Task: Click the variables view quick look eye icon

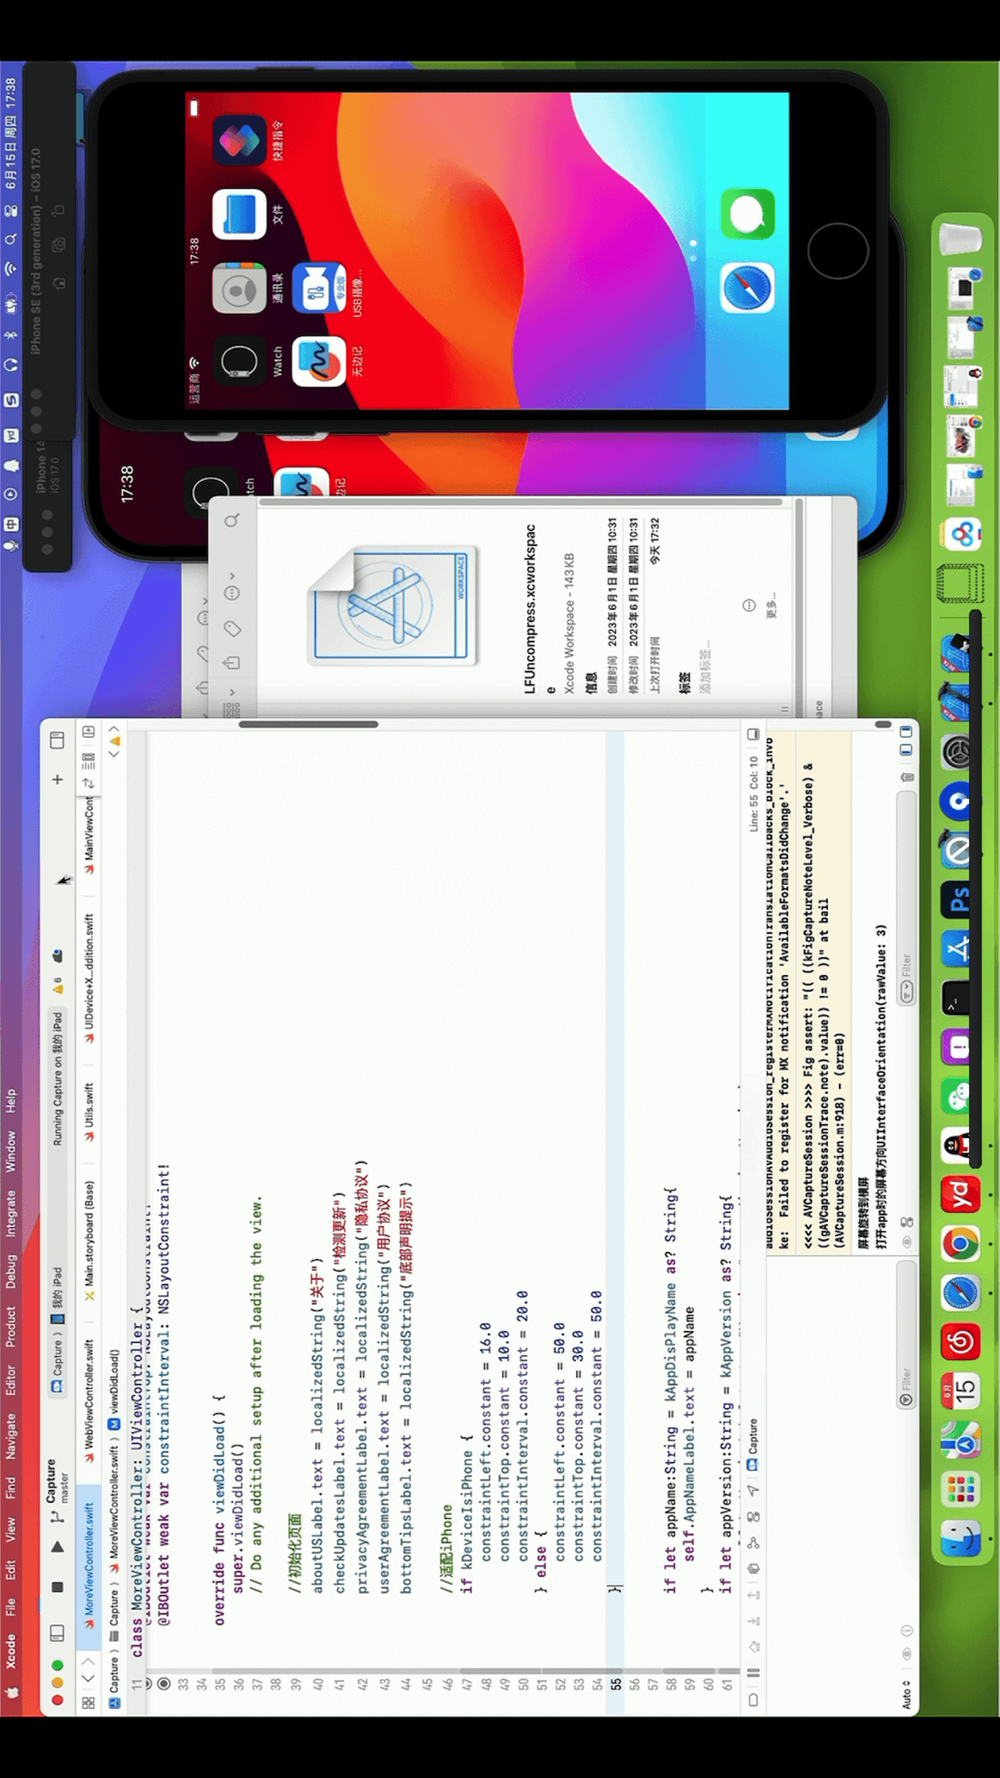Action: point(906,1653)
